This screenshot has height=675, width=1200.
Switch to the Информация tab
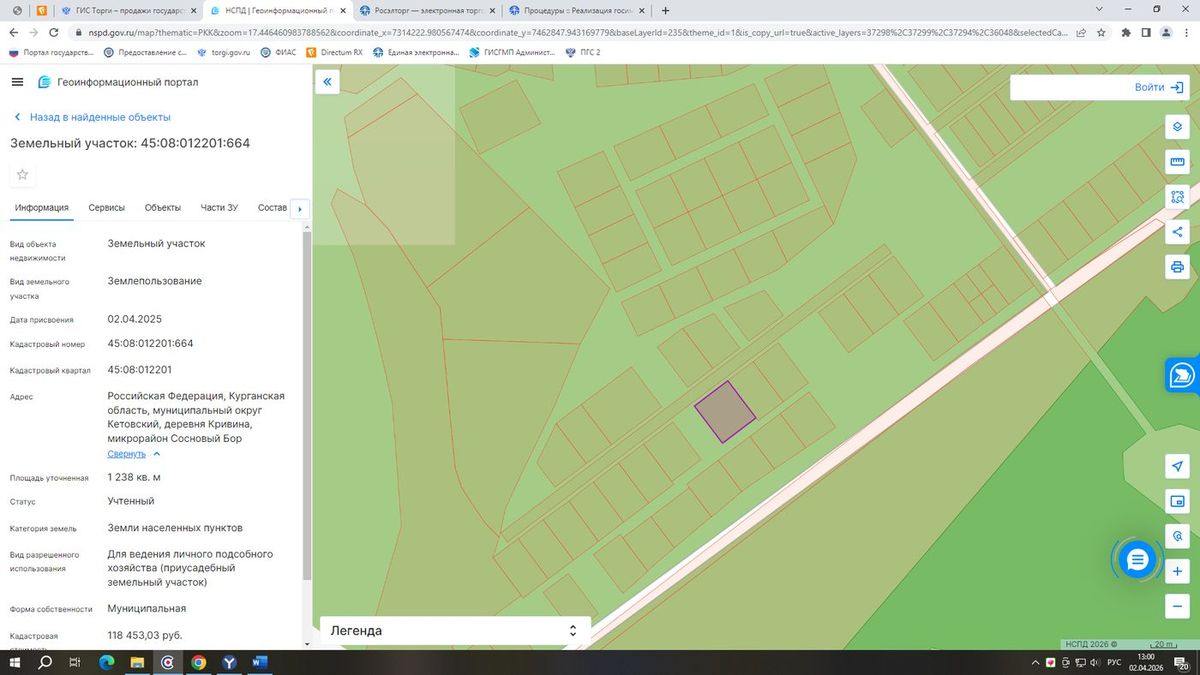coord(42,208)
